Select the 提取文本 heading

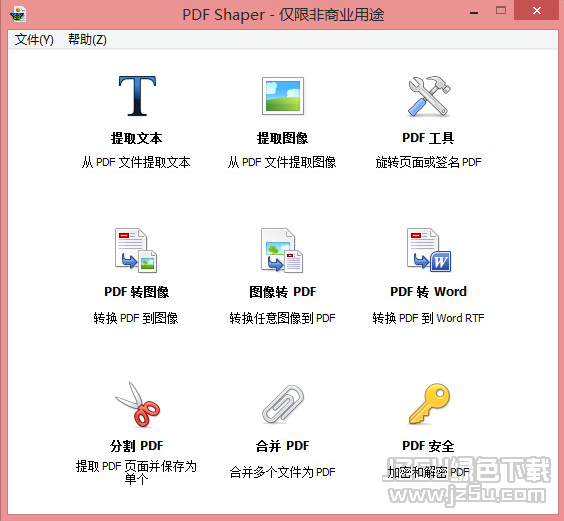(136, 138)
